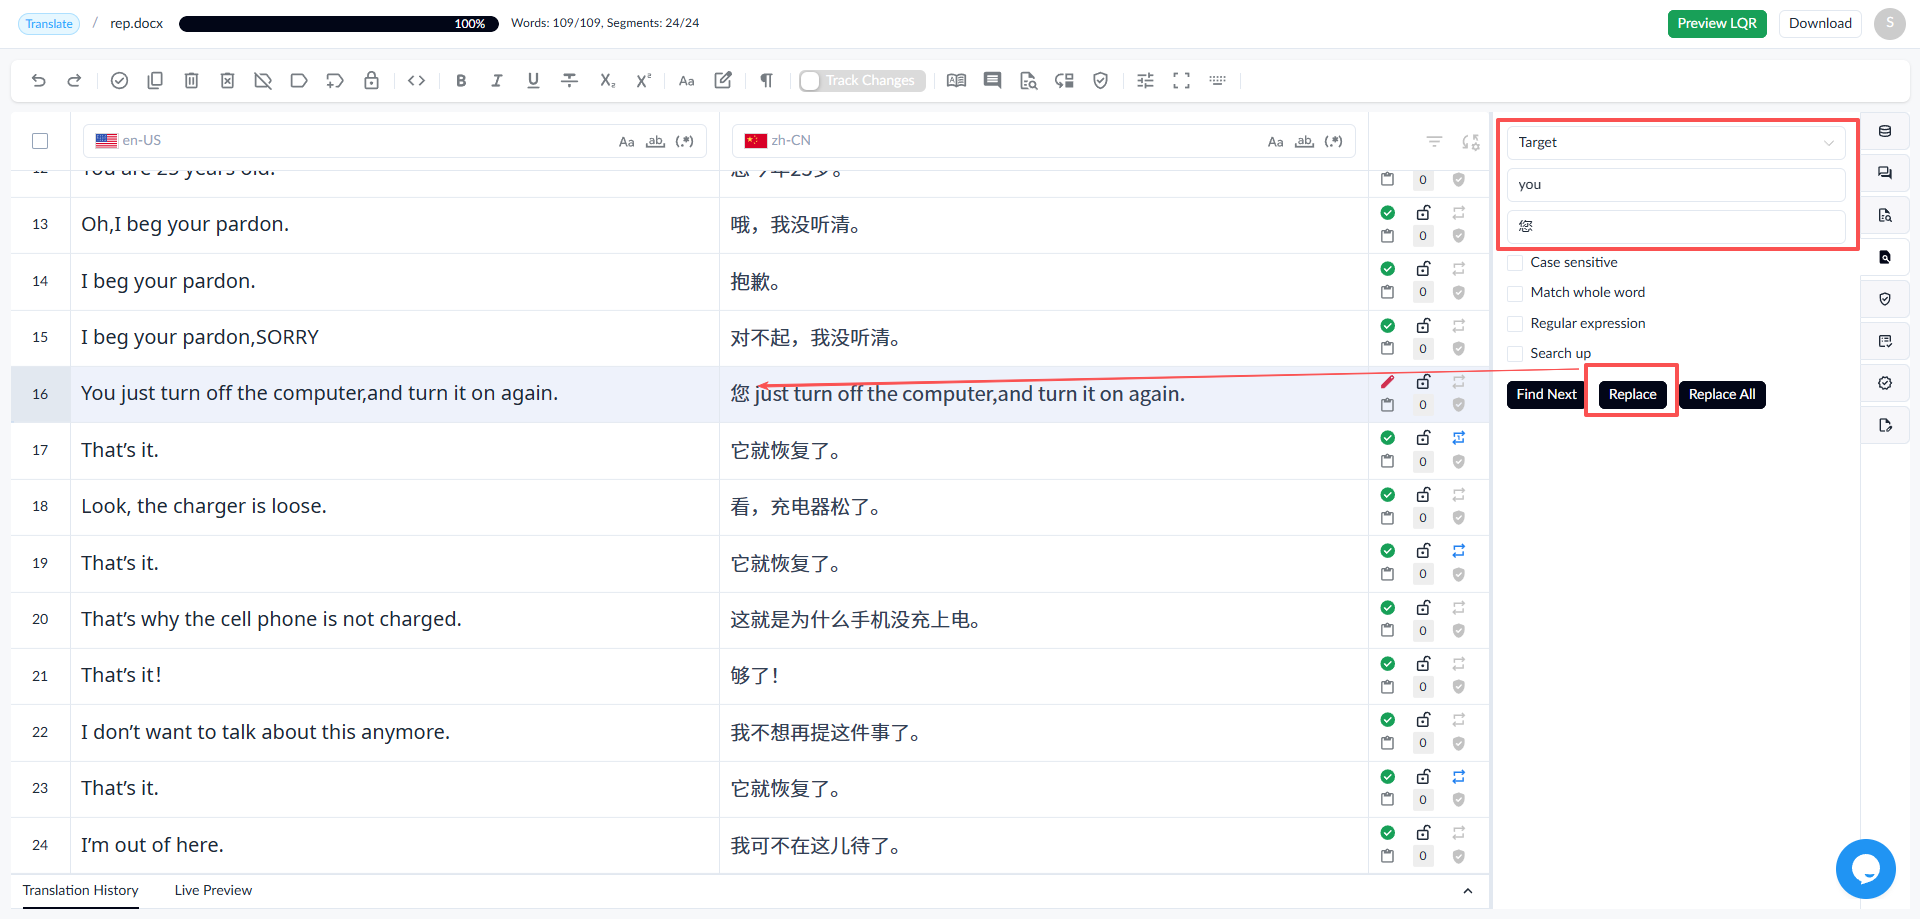This screenshot has width=1920, height=919.
Task: Click the superscript icon
Action: (x=643, y=81)
